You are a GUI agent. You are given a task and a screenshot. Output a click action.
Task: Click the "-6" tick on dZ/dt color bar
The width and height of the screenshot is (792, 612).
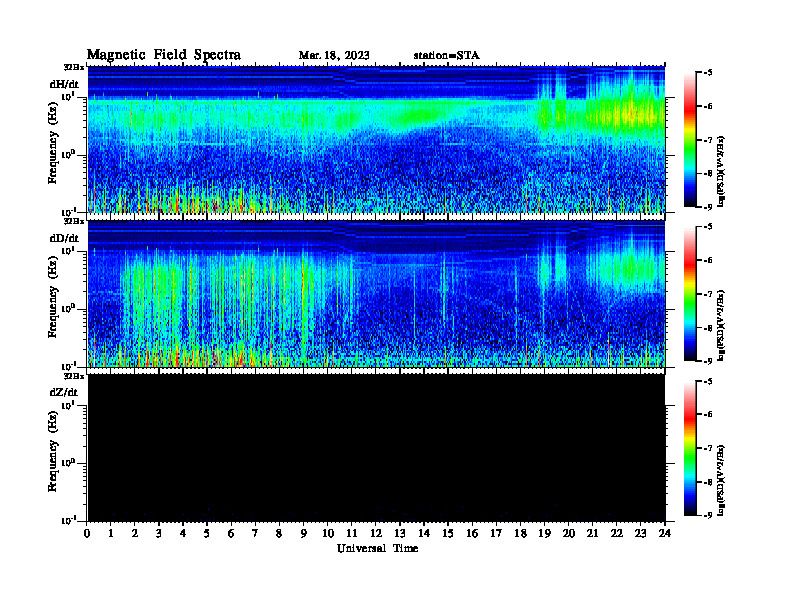[x=708, y=415]
